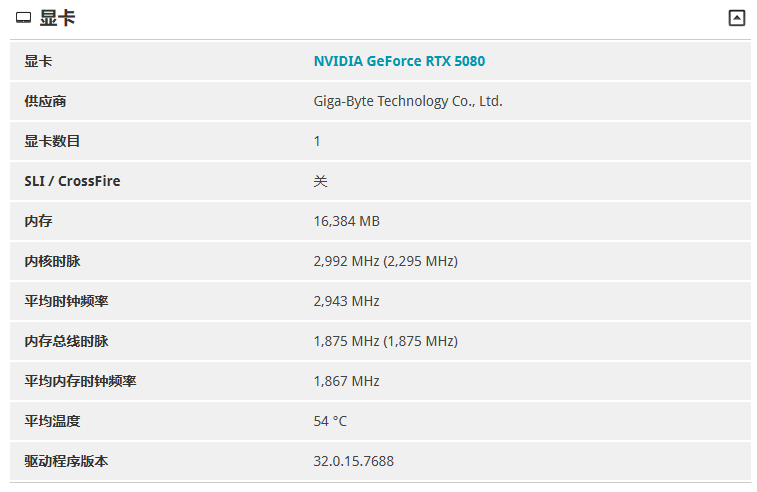This screenshot has height=492, width=757.
Task: Select the 内存 row label
Action: pyautogui.click(x=38, y=221)
